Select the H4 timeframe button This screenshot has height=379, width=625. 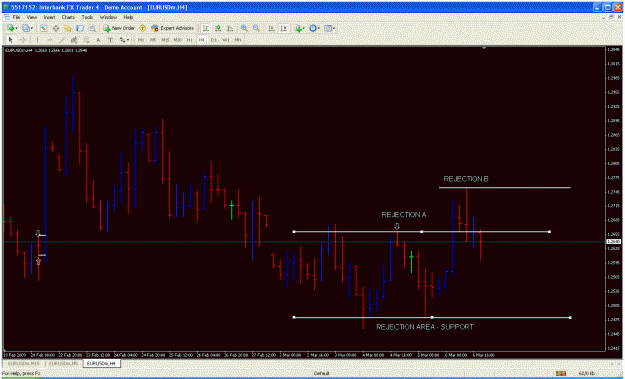pos(201,40)
